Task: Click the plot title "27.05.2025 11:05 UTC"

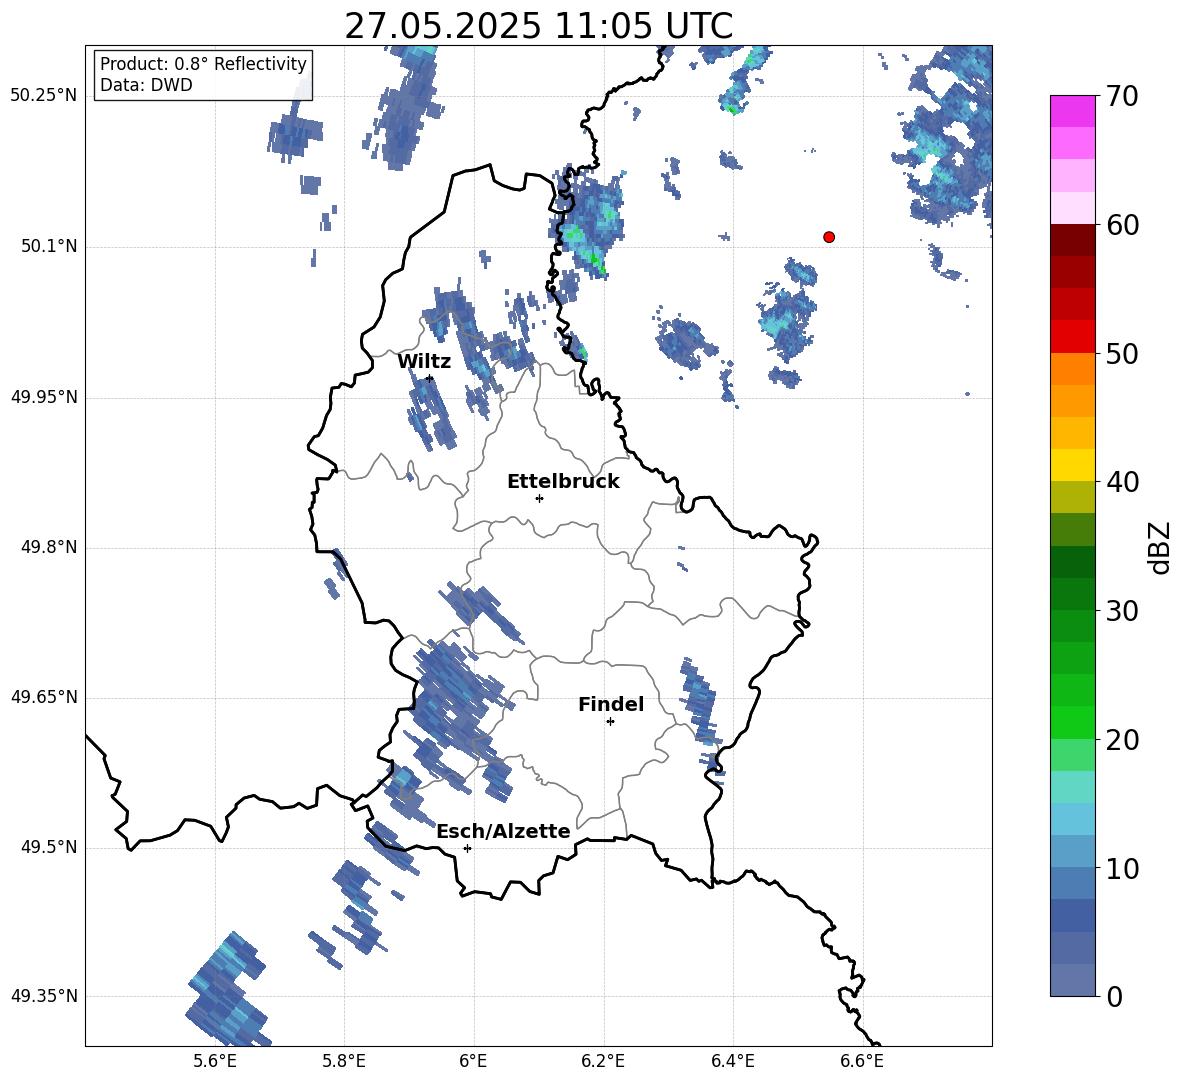Action: (x=538, y=26)
